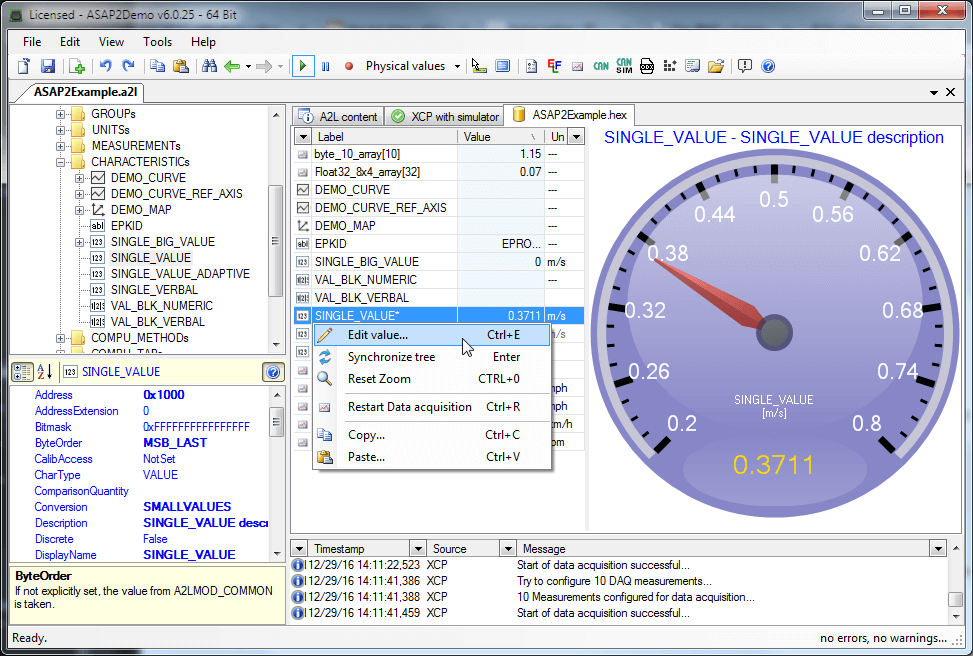Open the Physical values dropdown

click(x=457, y=66)
